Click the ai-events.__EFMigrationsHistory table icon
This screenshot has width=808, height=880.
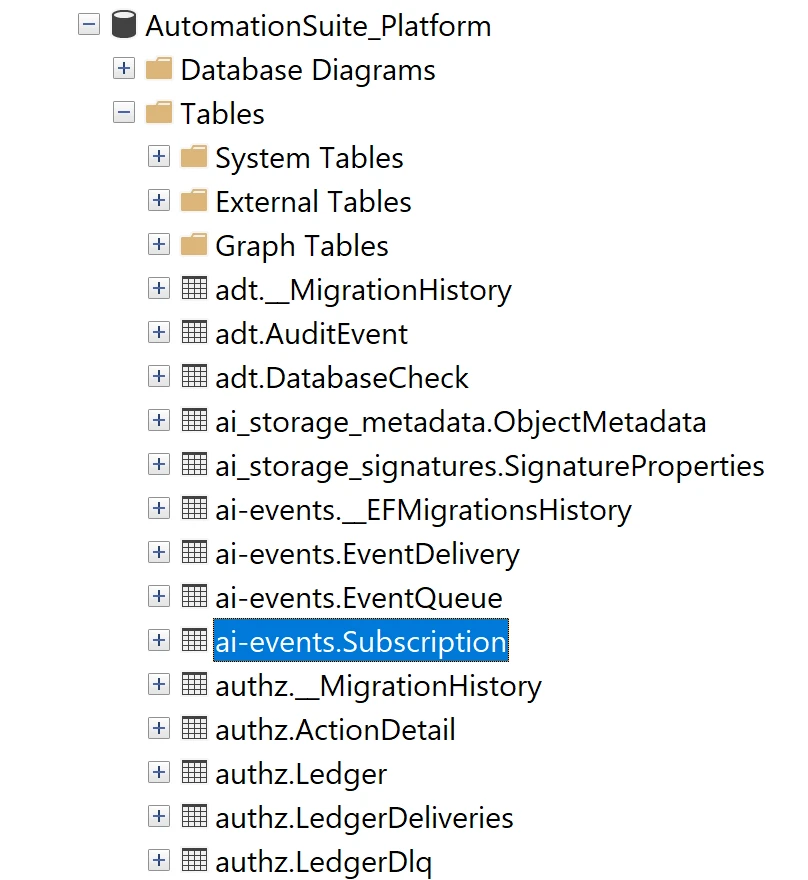194,508
